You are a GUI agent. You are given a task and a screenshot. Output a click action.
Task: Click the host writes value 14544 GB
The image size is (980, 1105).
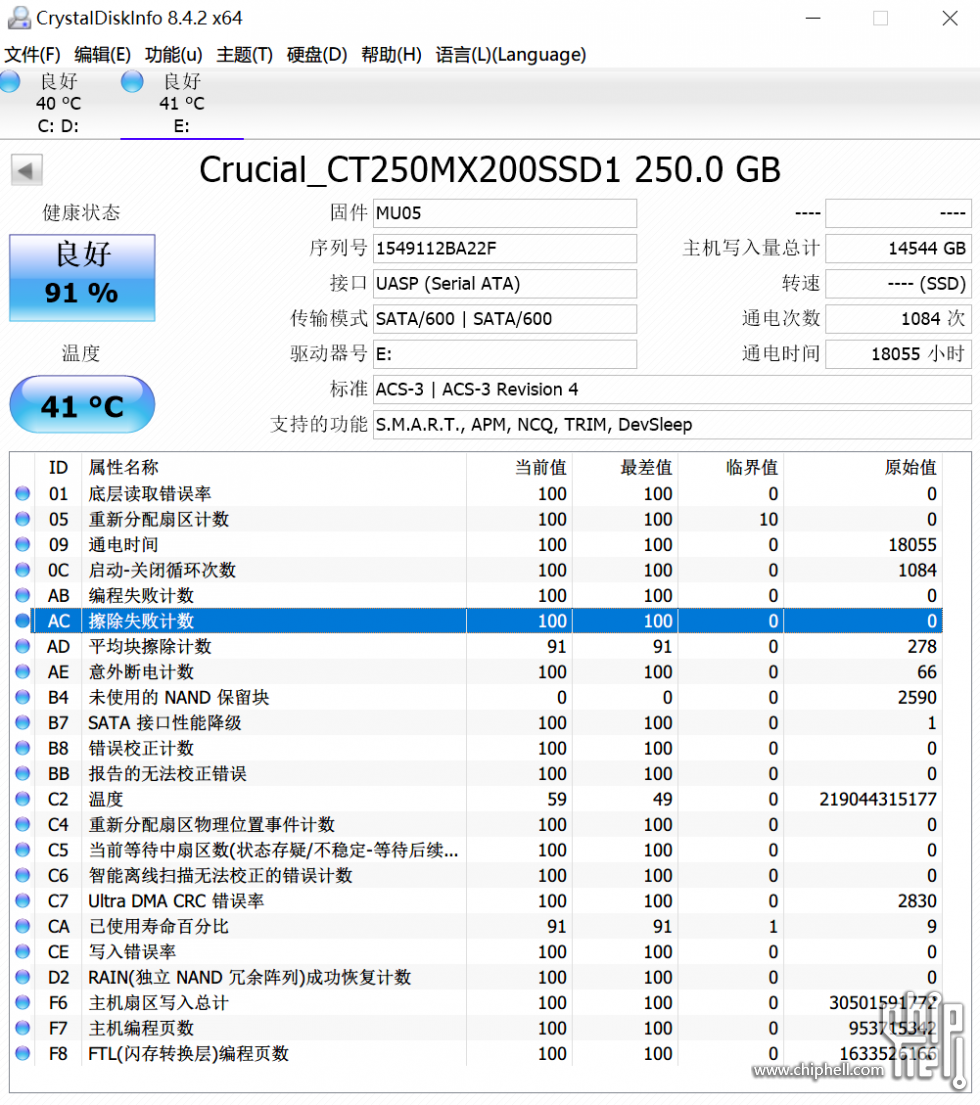point(898,248)
